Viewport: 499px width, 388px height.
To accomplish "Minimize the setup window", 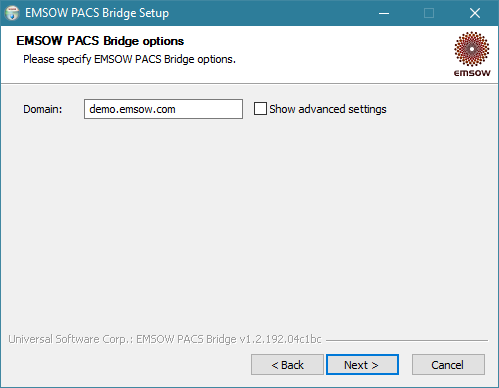I will 384,13.
